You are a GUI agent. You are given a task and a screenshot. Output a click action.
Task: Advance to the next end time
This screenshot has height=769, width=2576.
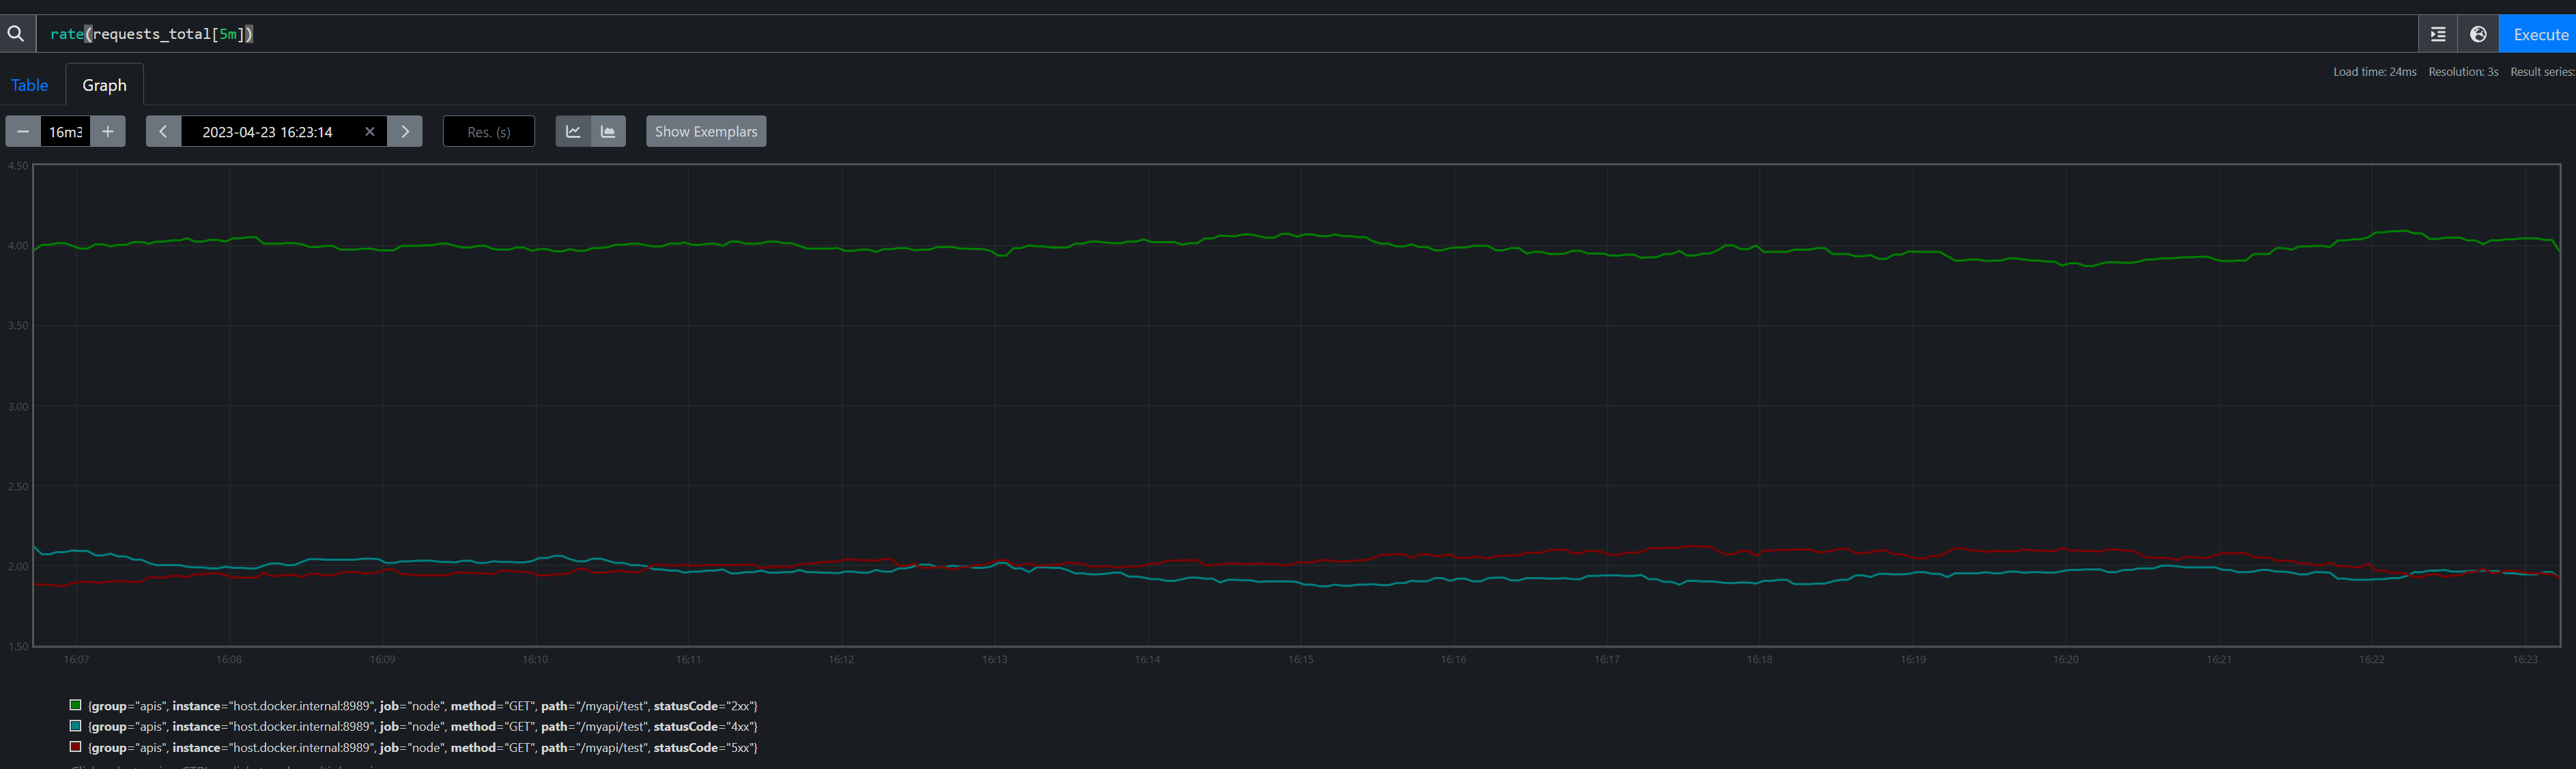click(405, 131)
